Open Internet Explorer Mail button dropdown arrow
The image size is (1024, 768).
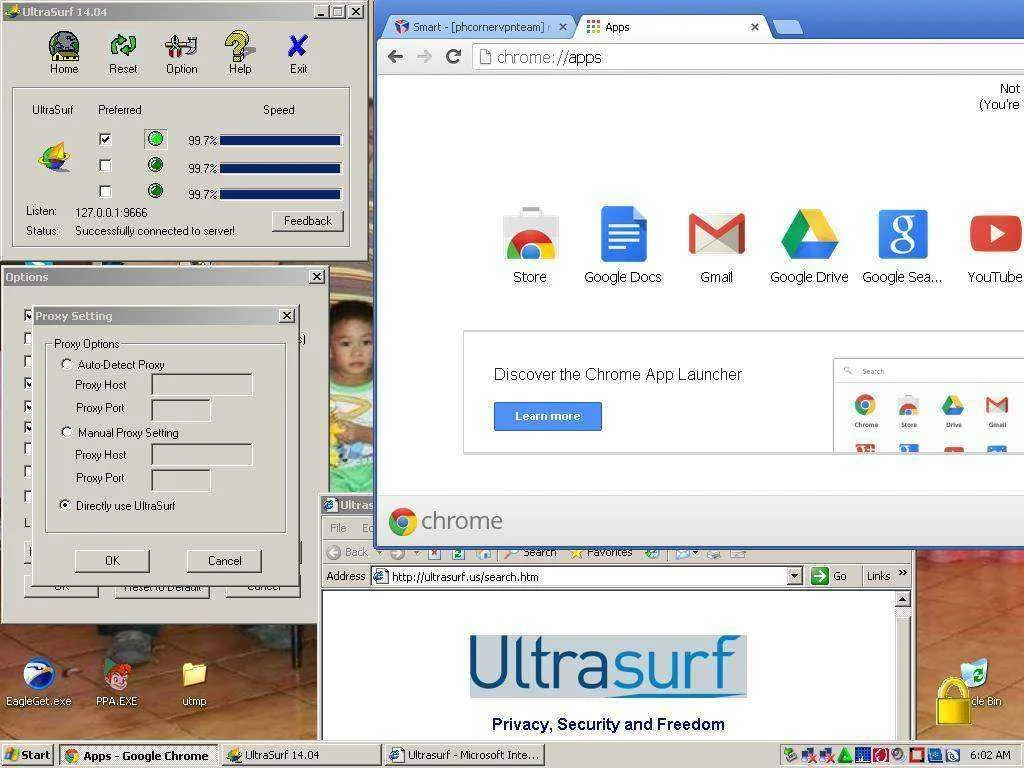[696, 553]
